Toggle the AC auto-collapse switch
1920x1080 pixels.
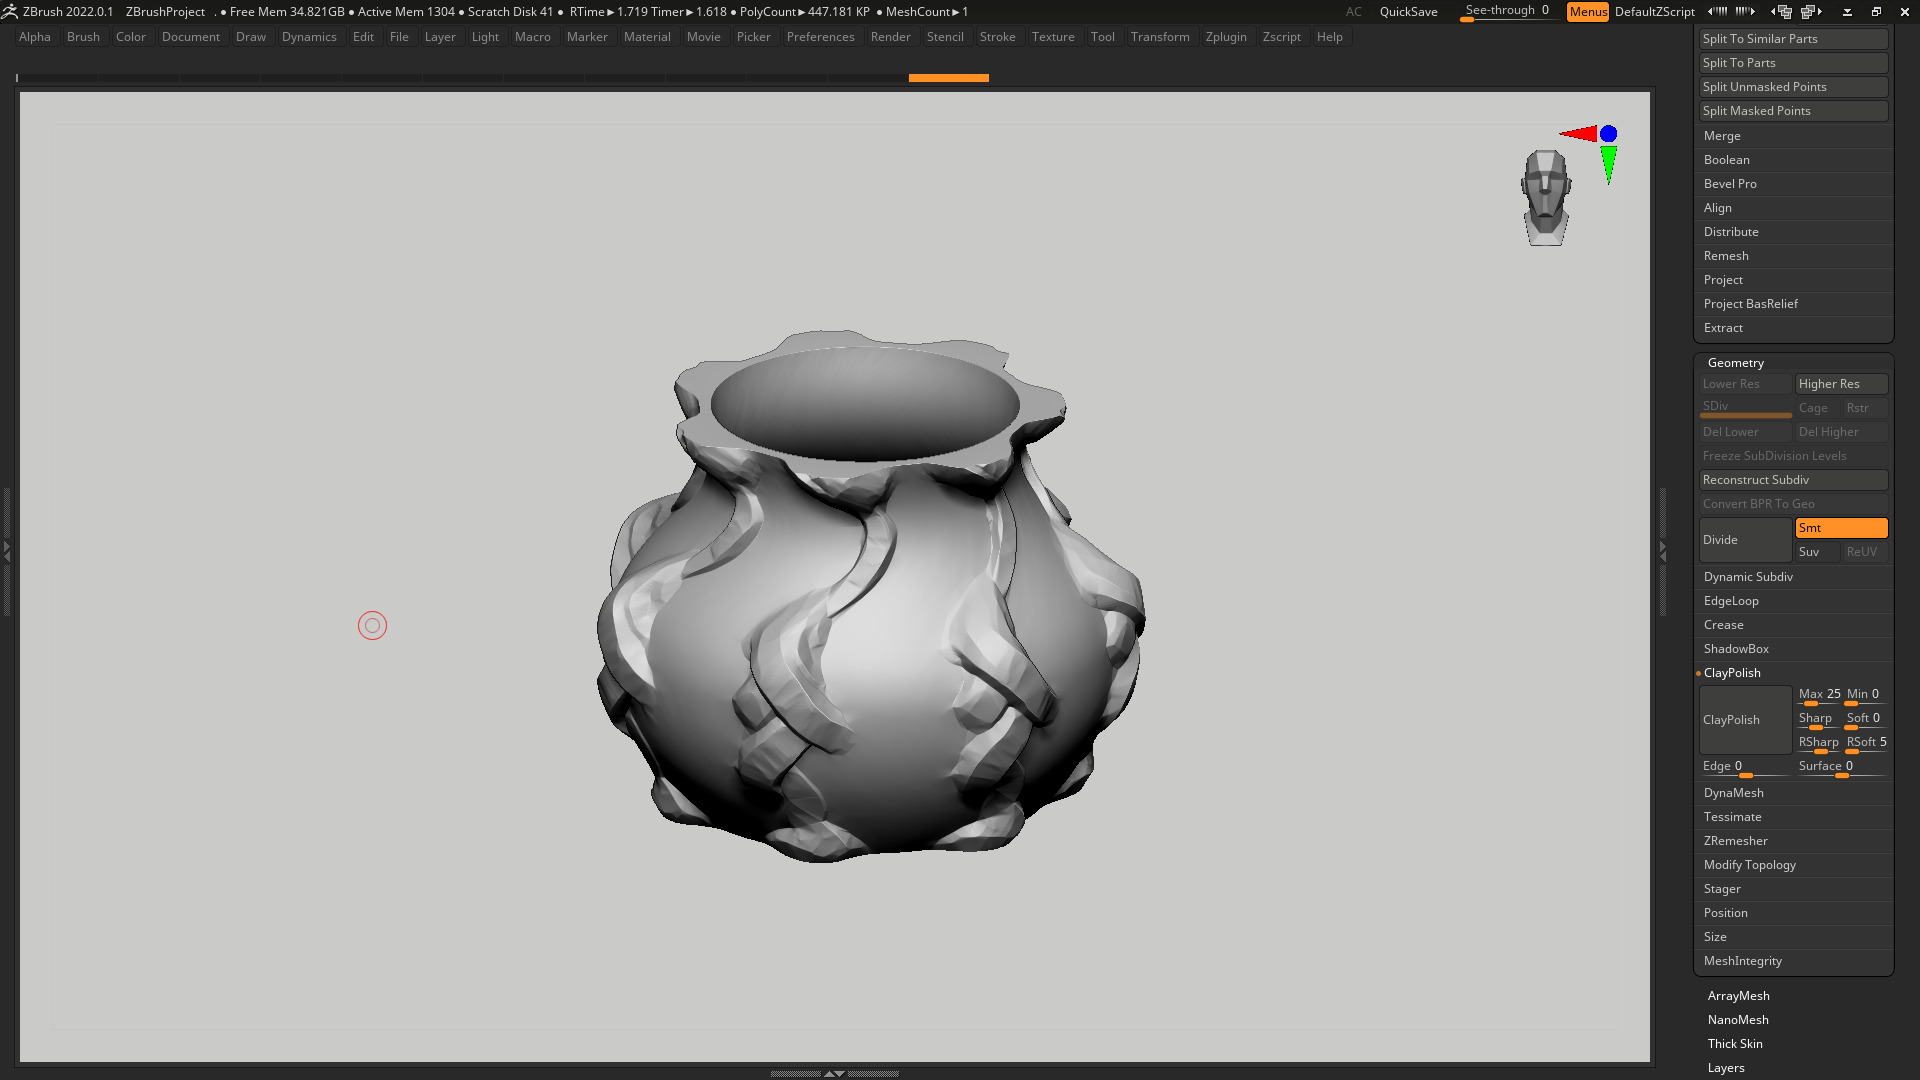(1353, 11)
